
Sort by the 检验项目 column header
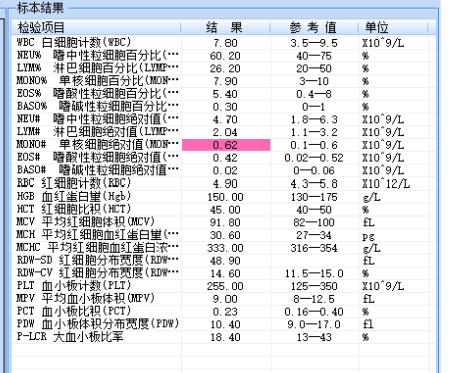click(96, 27)
